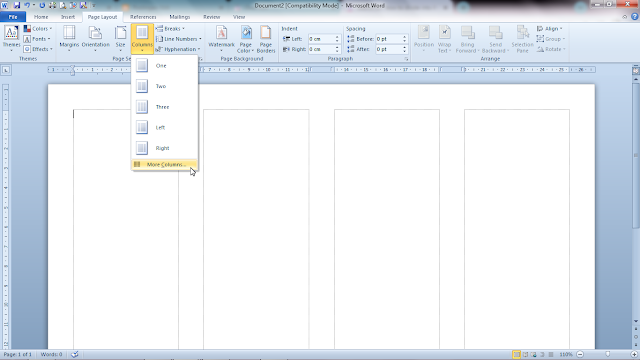
Task: Switch to Outline view
Action: 542,354
